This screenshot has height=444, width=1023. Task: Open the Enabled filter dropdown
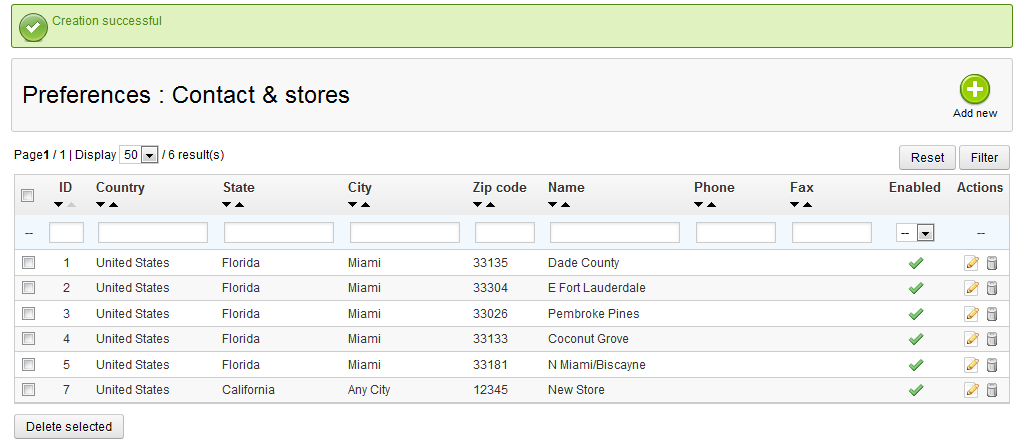pos(916,233)
